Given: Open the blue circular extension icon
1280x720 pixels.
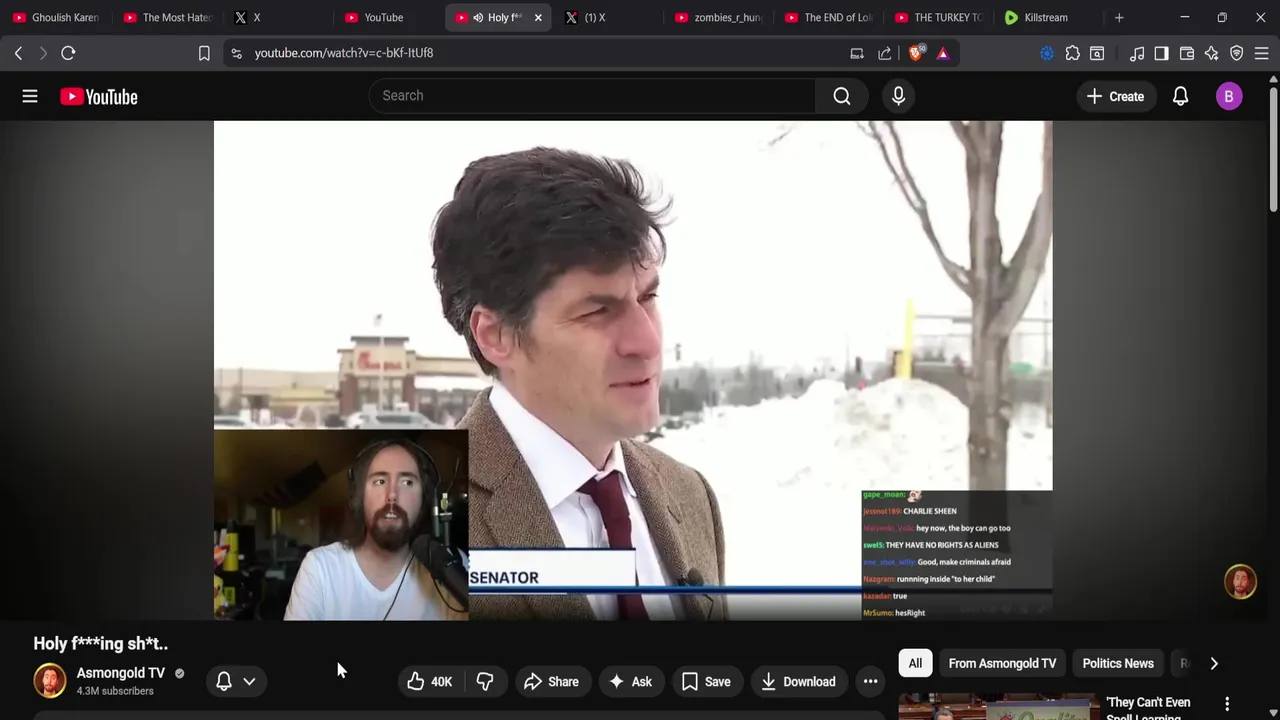Looking at the screenshot, I should click(1047, 53).
